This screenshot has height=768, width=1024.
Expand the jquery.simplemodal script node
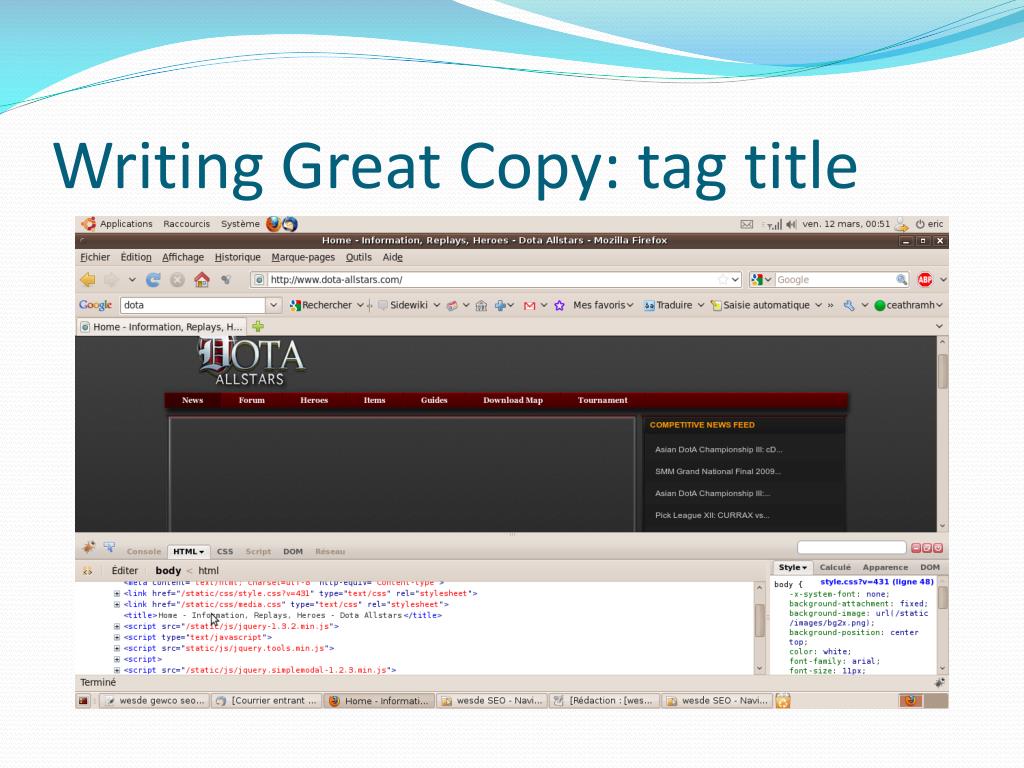point(117,670)
